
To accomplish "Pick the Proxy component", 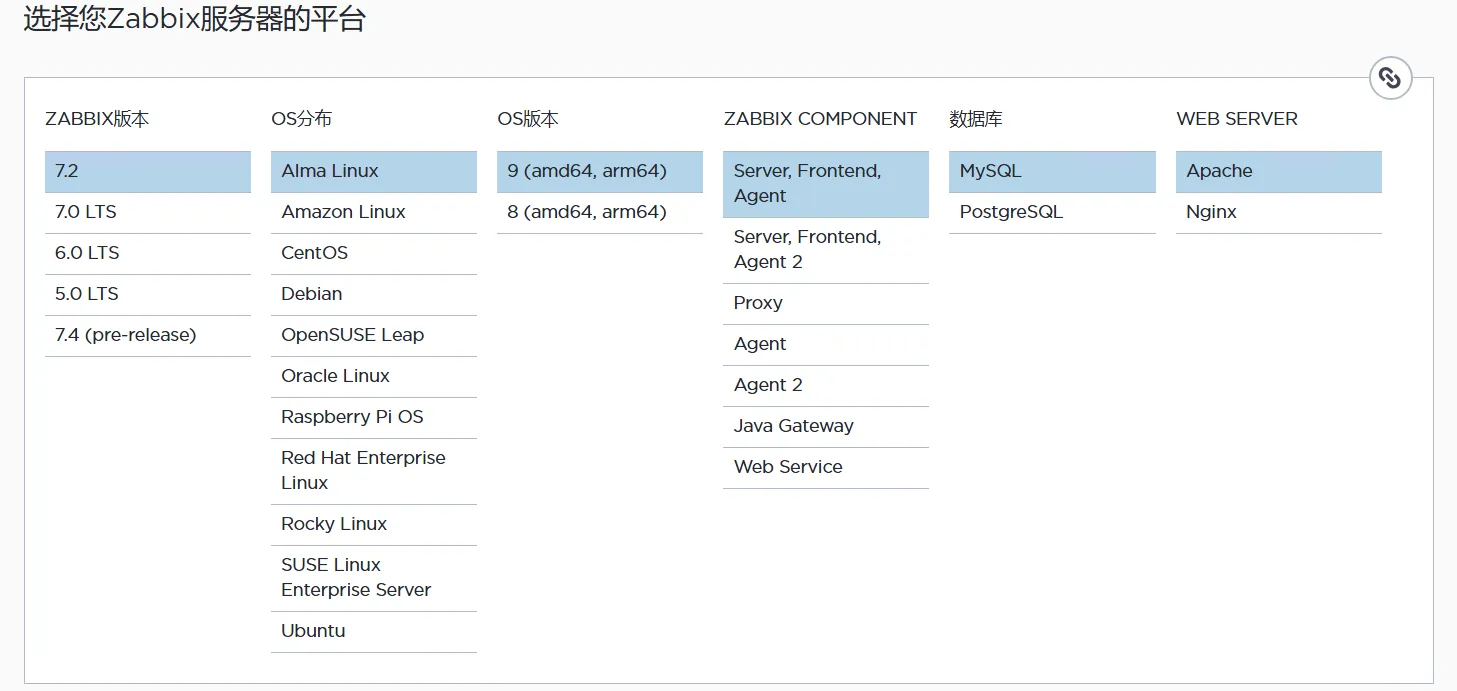I will pyautogui.click(x=826, y=303).
